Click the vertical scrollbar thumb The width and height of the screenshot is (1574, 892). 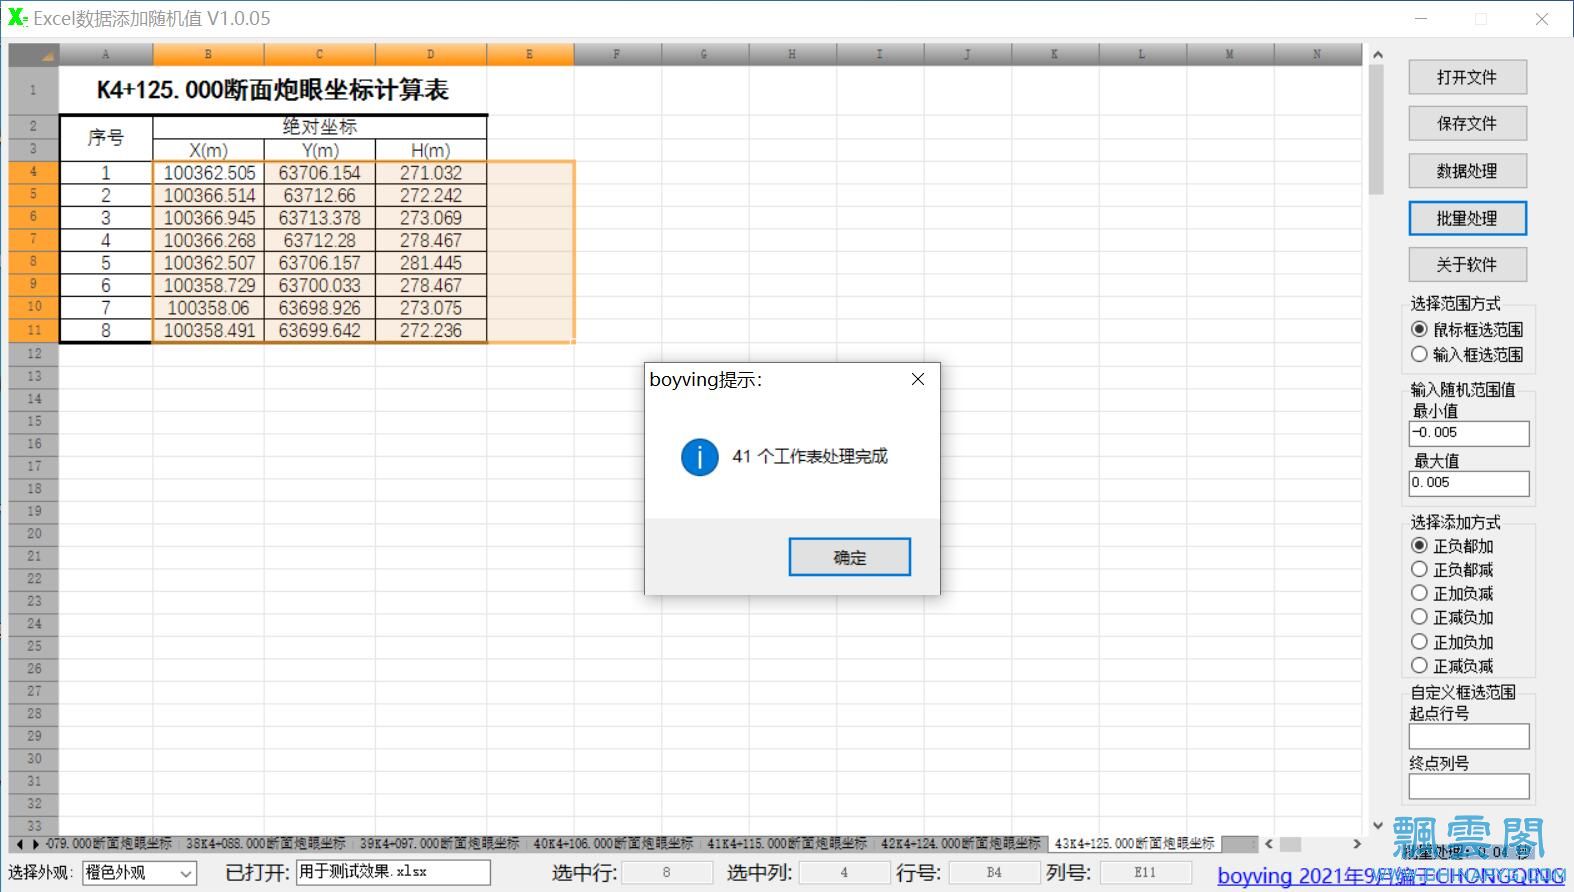1377,128
